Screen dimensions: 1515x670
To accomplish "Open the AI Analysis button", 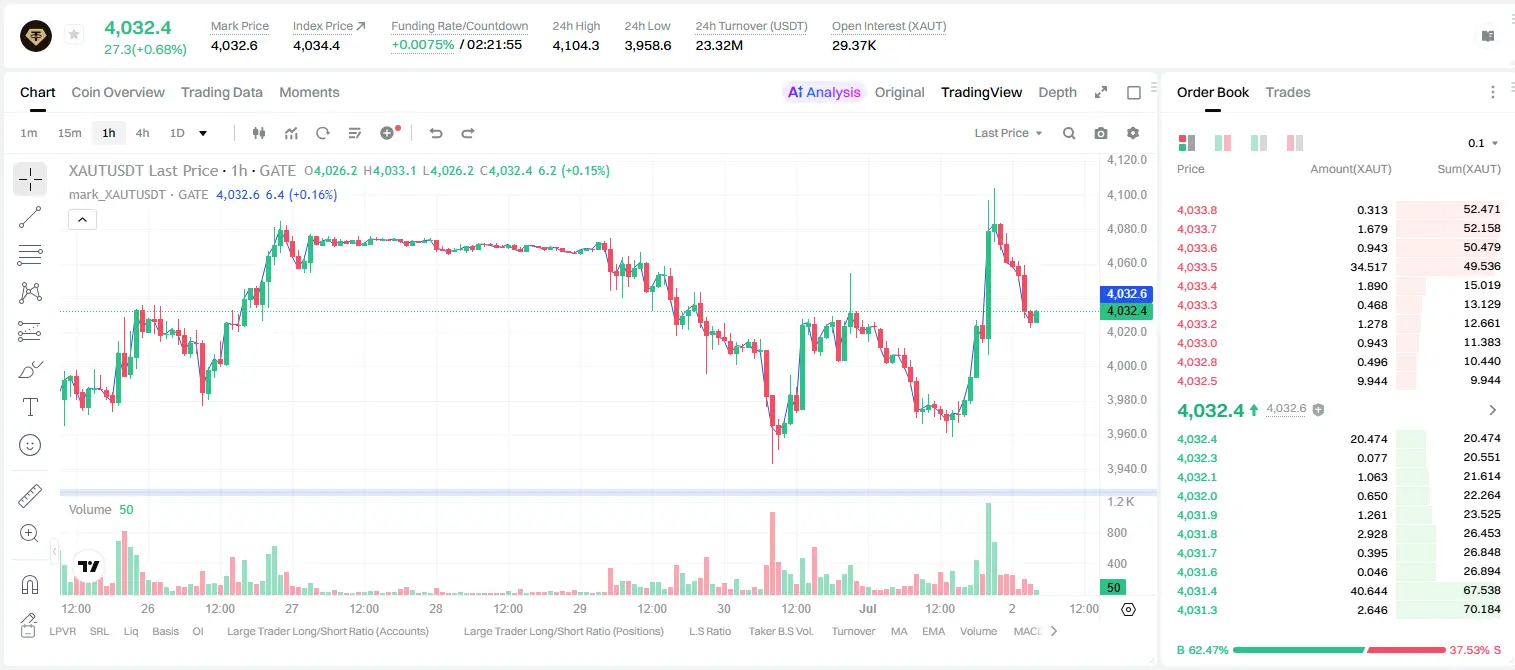I will click(x=824, y=92).
